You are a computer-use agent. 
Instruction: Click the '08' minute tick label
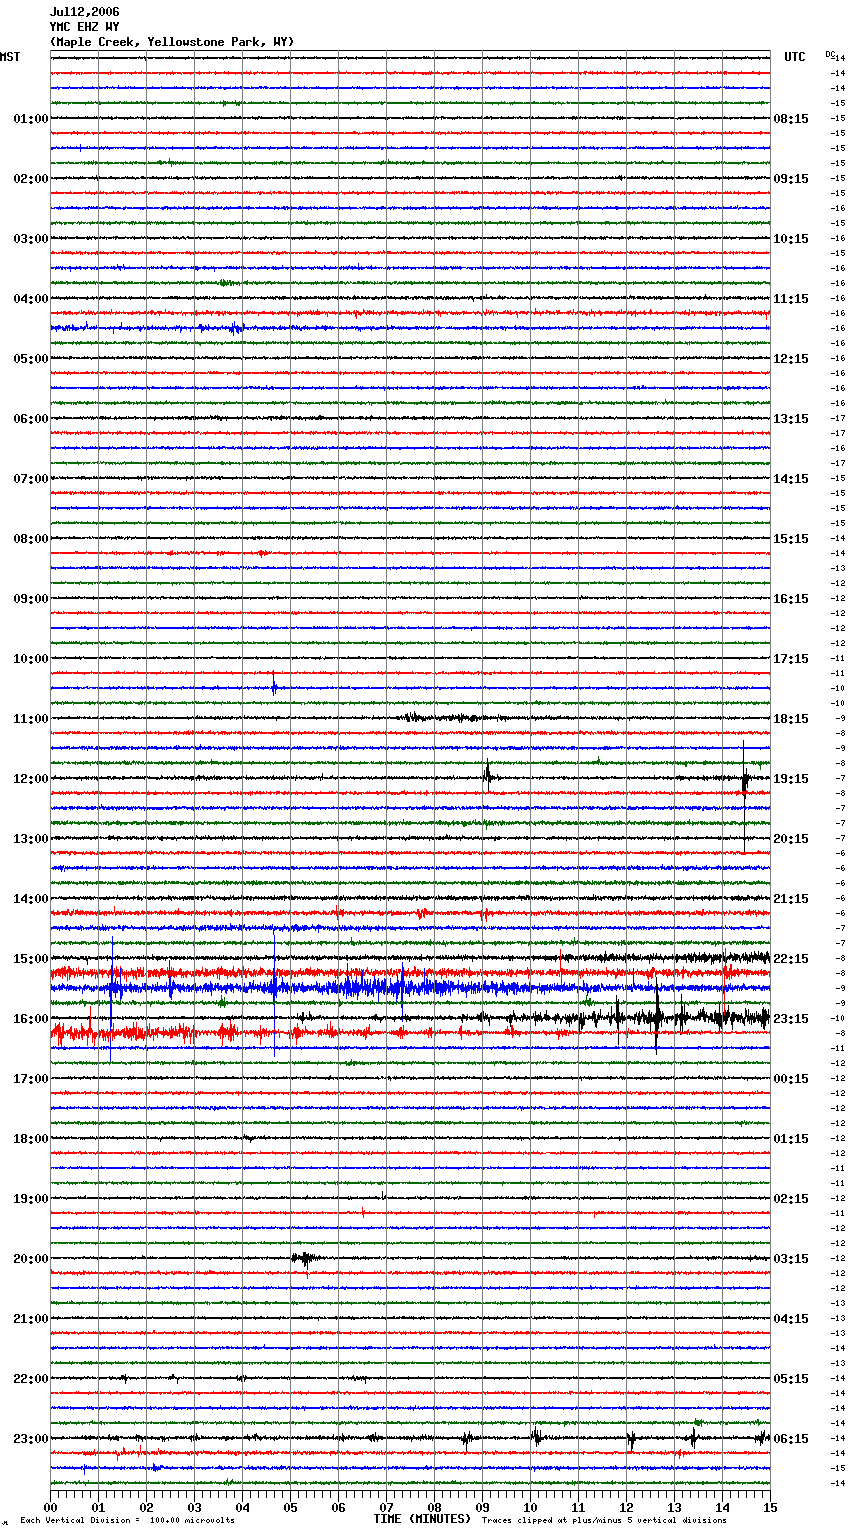(x=434, y=1507)
